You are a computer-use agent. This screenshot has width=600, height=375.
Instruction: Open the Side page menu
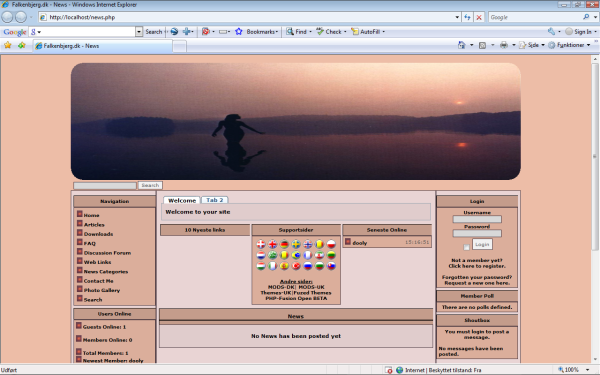[532, 45]
